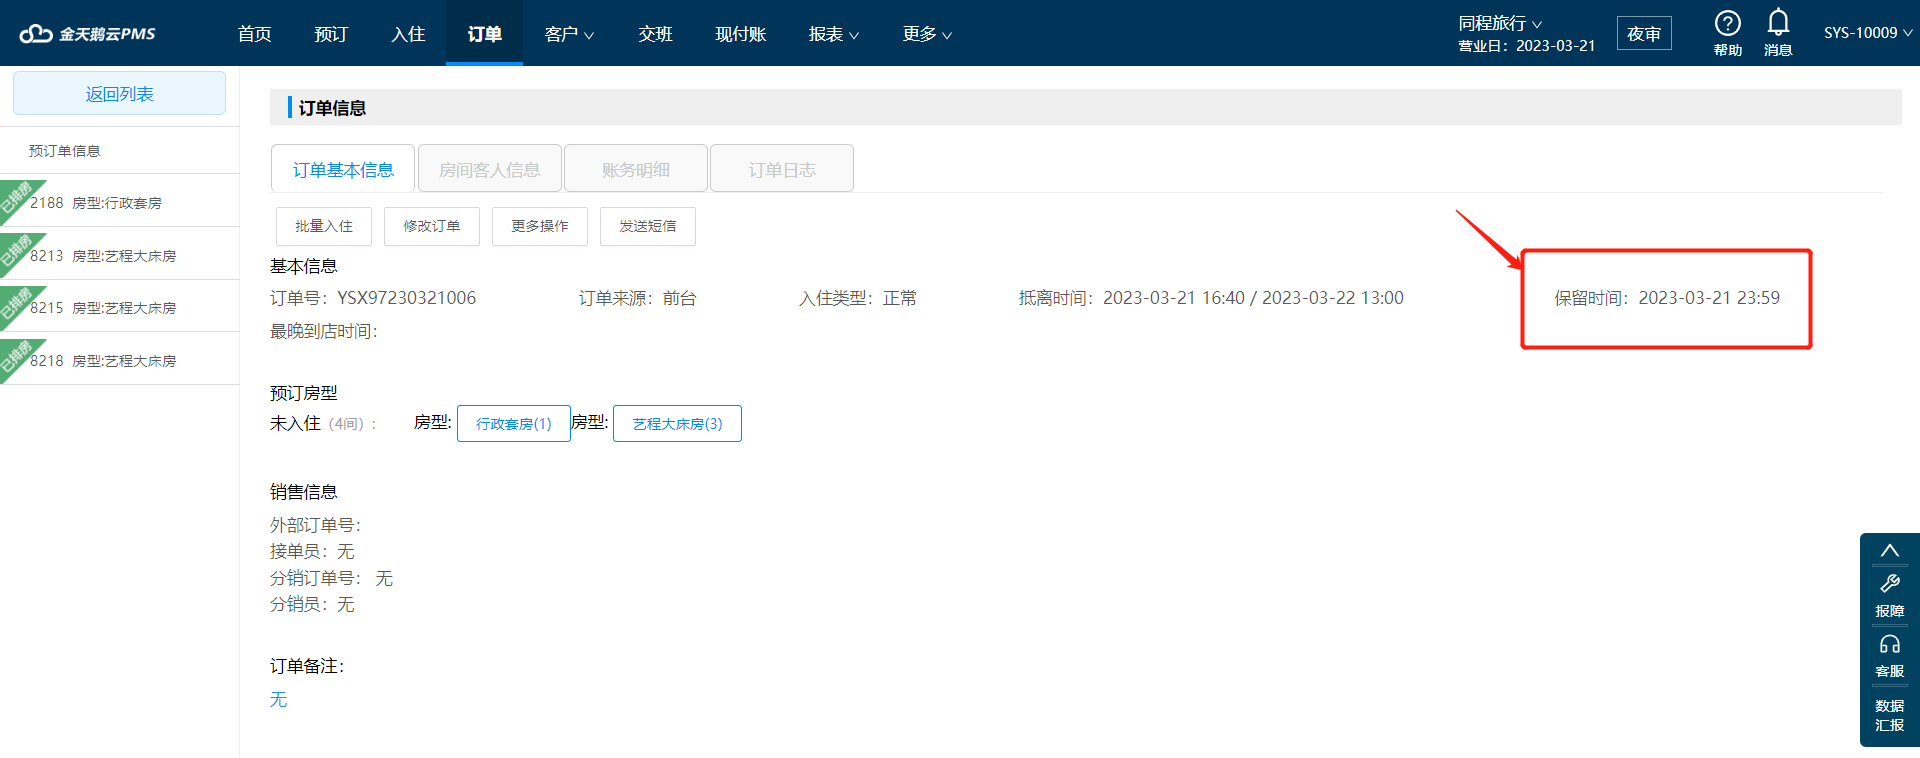Viewport: 1920px width, 758px height.
Task: Select 订单 in the top navigation
Action: (x=484, y=34)
